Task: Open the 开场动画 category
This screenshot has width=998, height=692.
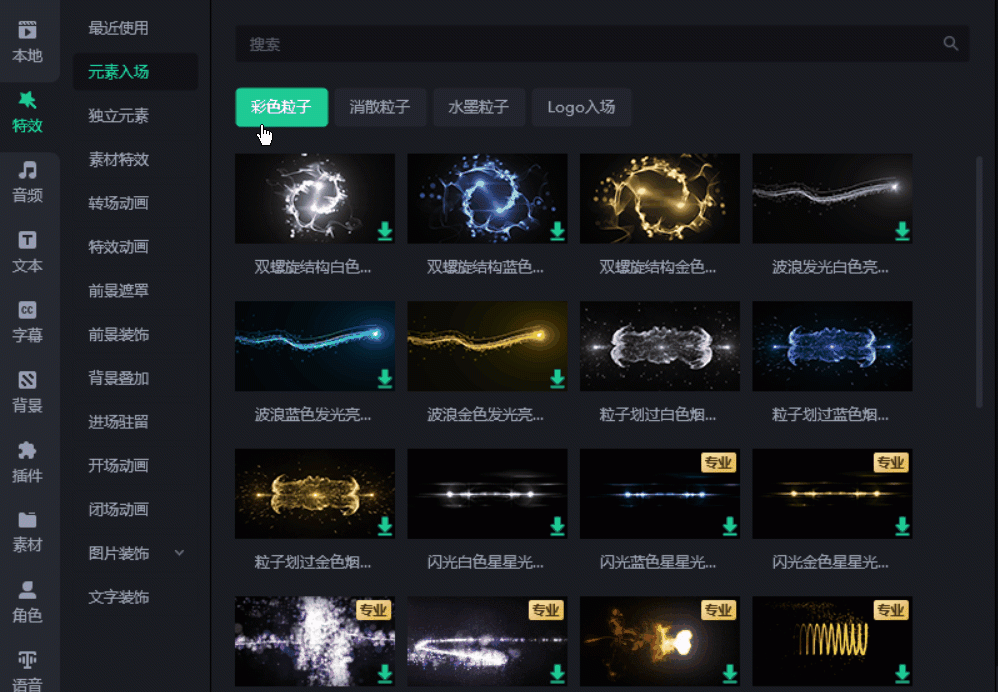Action: 118,465
